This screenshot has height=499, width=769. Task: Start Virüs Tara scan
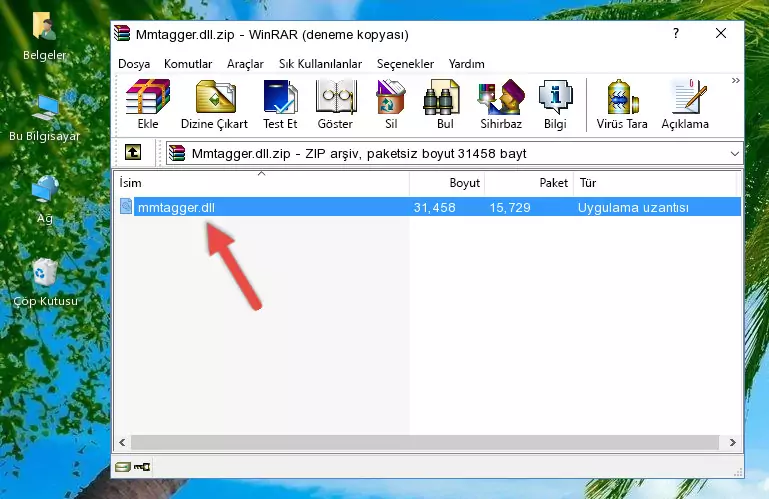622,104
